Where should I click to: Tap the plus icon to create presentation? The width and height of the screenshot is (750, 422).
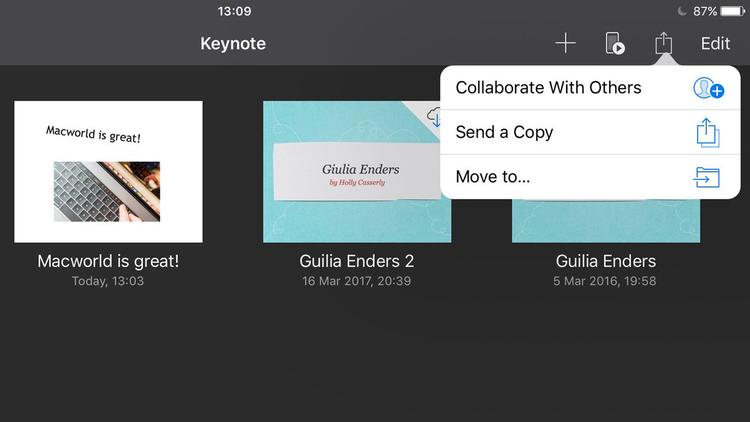coord(566,43)
